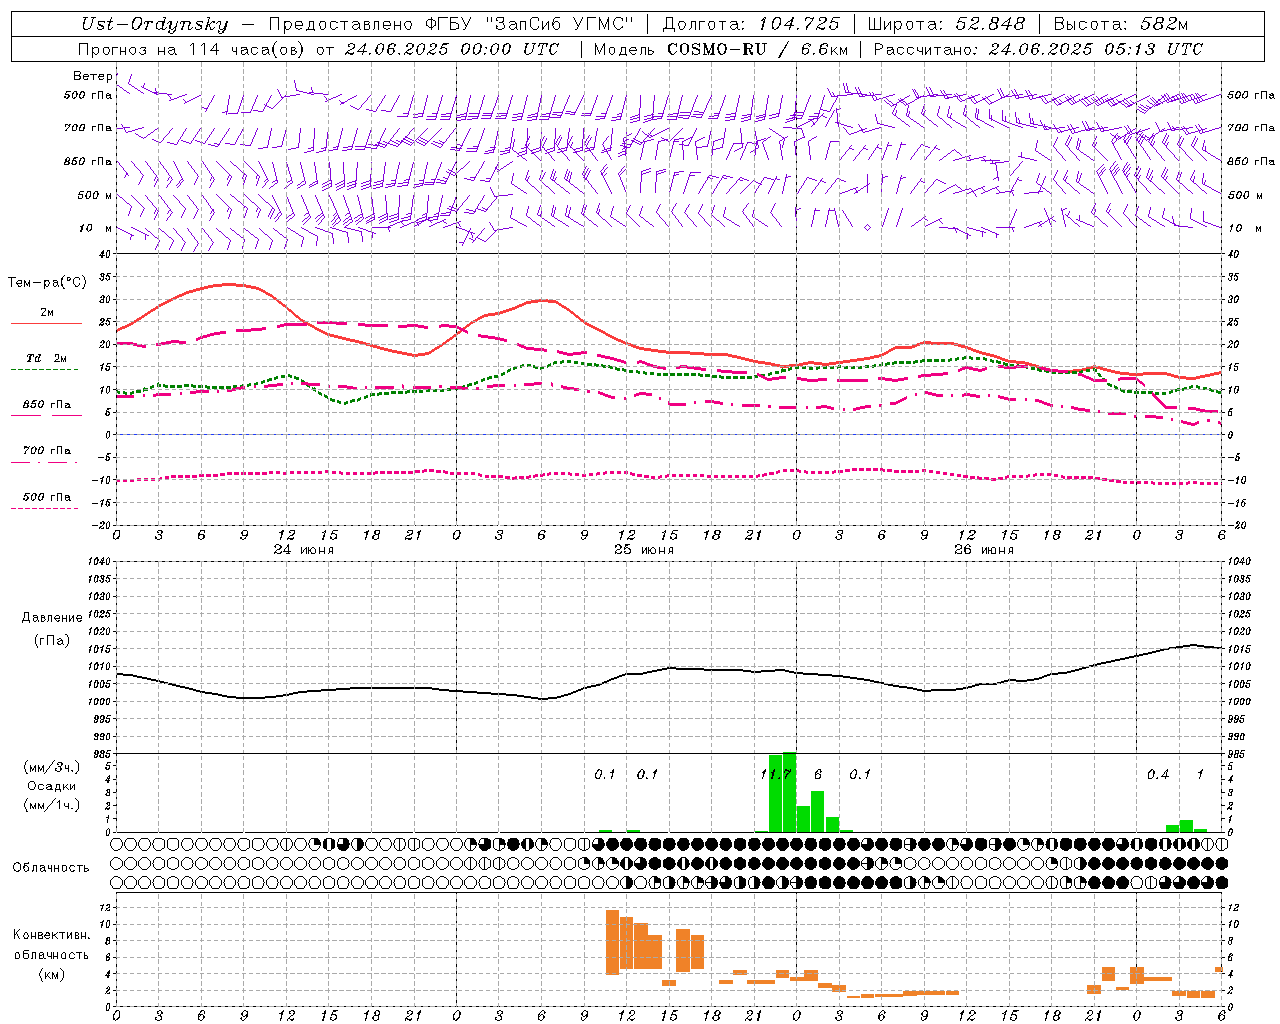The height and width of the screenshot is (1024, 1280).
Task: Click the "Ust-Ordynsky" station title
Action: tap(154, 24)
